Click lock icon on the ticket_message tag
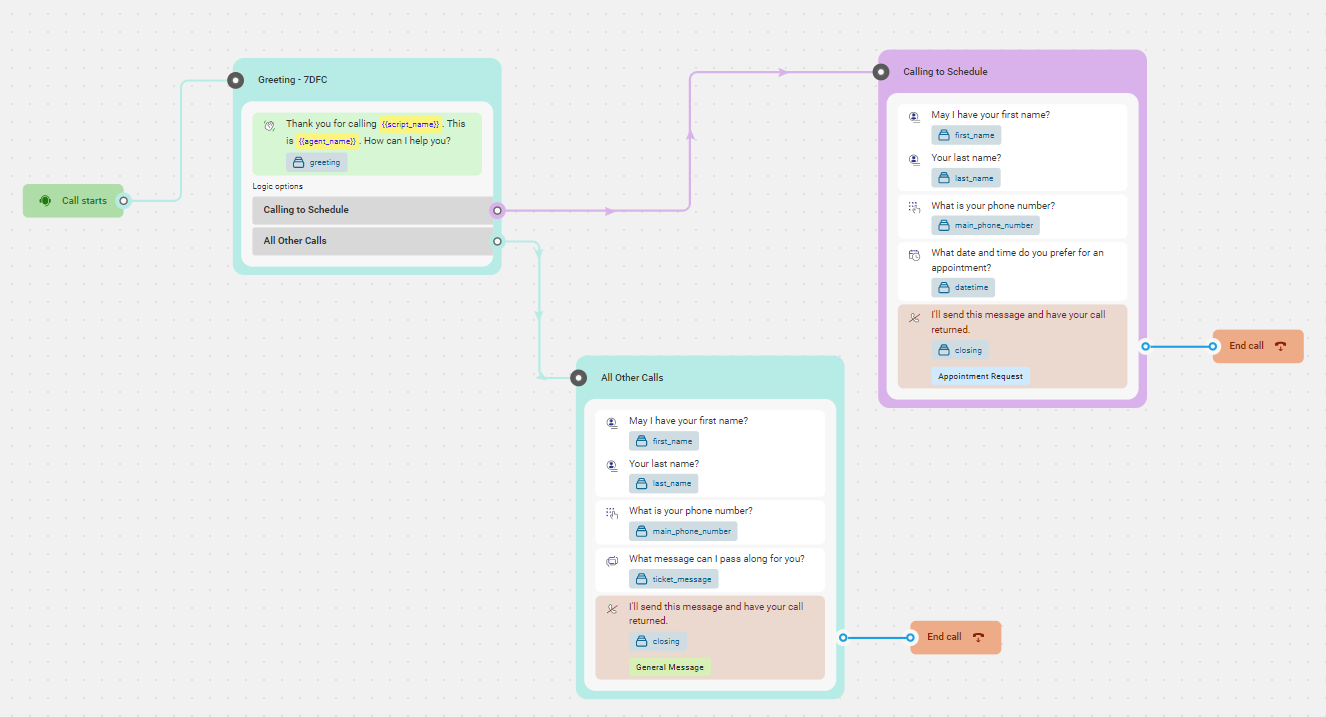This screenshot has height=717, width=1326. pyautogui.click(x=641, y=579)
